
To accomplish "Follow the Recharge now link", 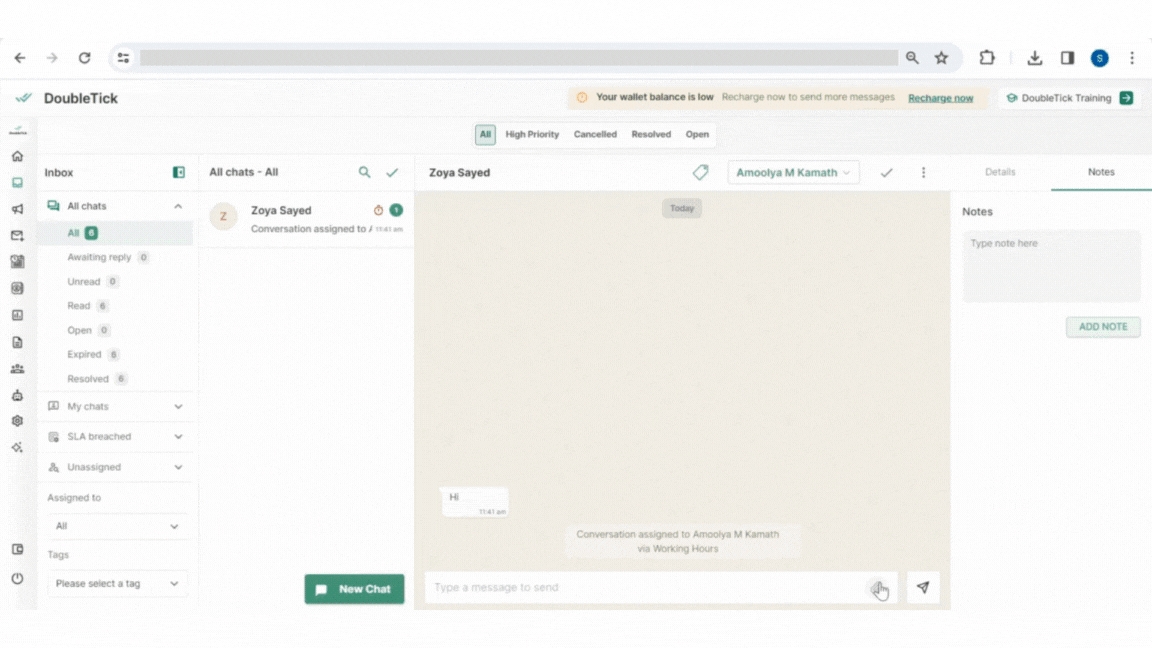I will pos(940,98).
